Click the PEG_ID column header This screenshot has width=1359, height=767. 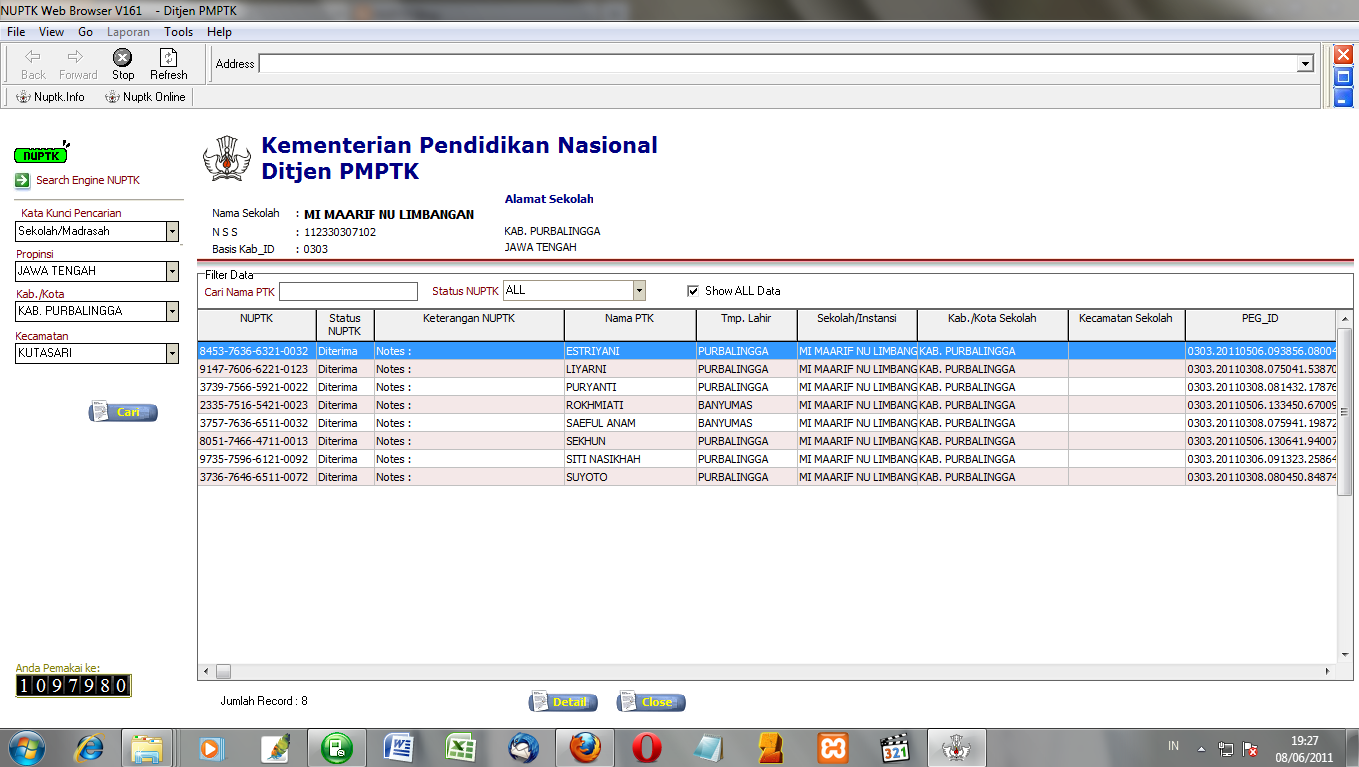click(1260, 325)
